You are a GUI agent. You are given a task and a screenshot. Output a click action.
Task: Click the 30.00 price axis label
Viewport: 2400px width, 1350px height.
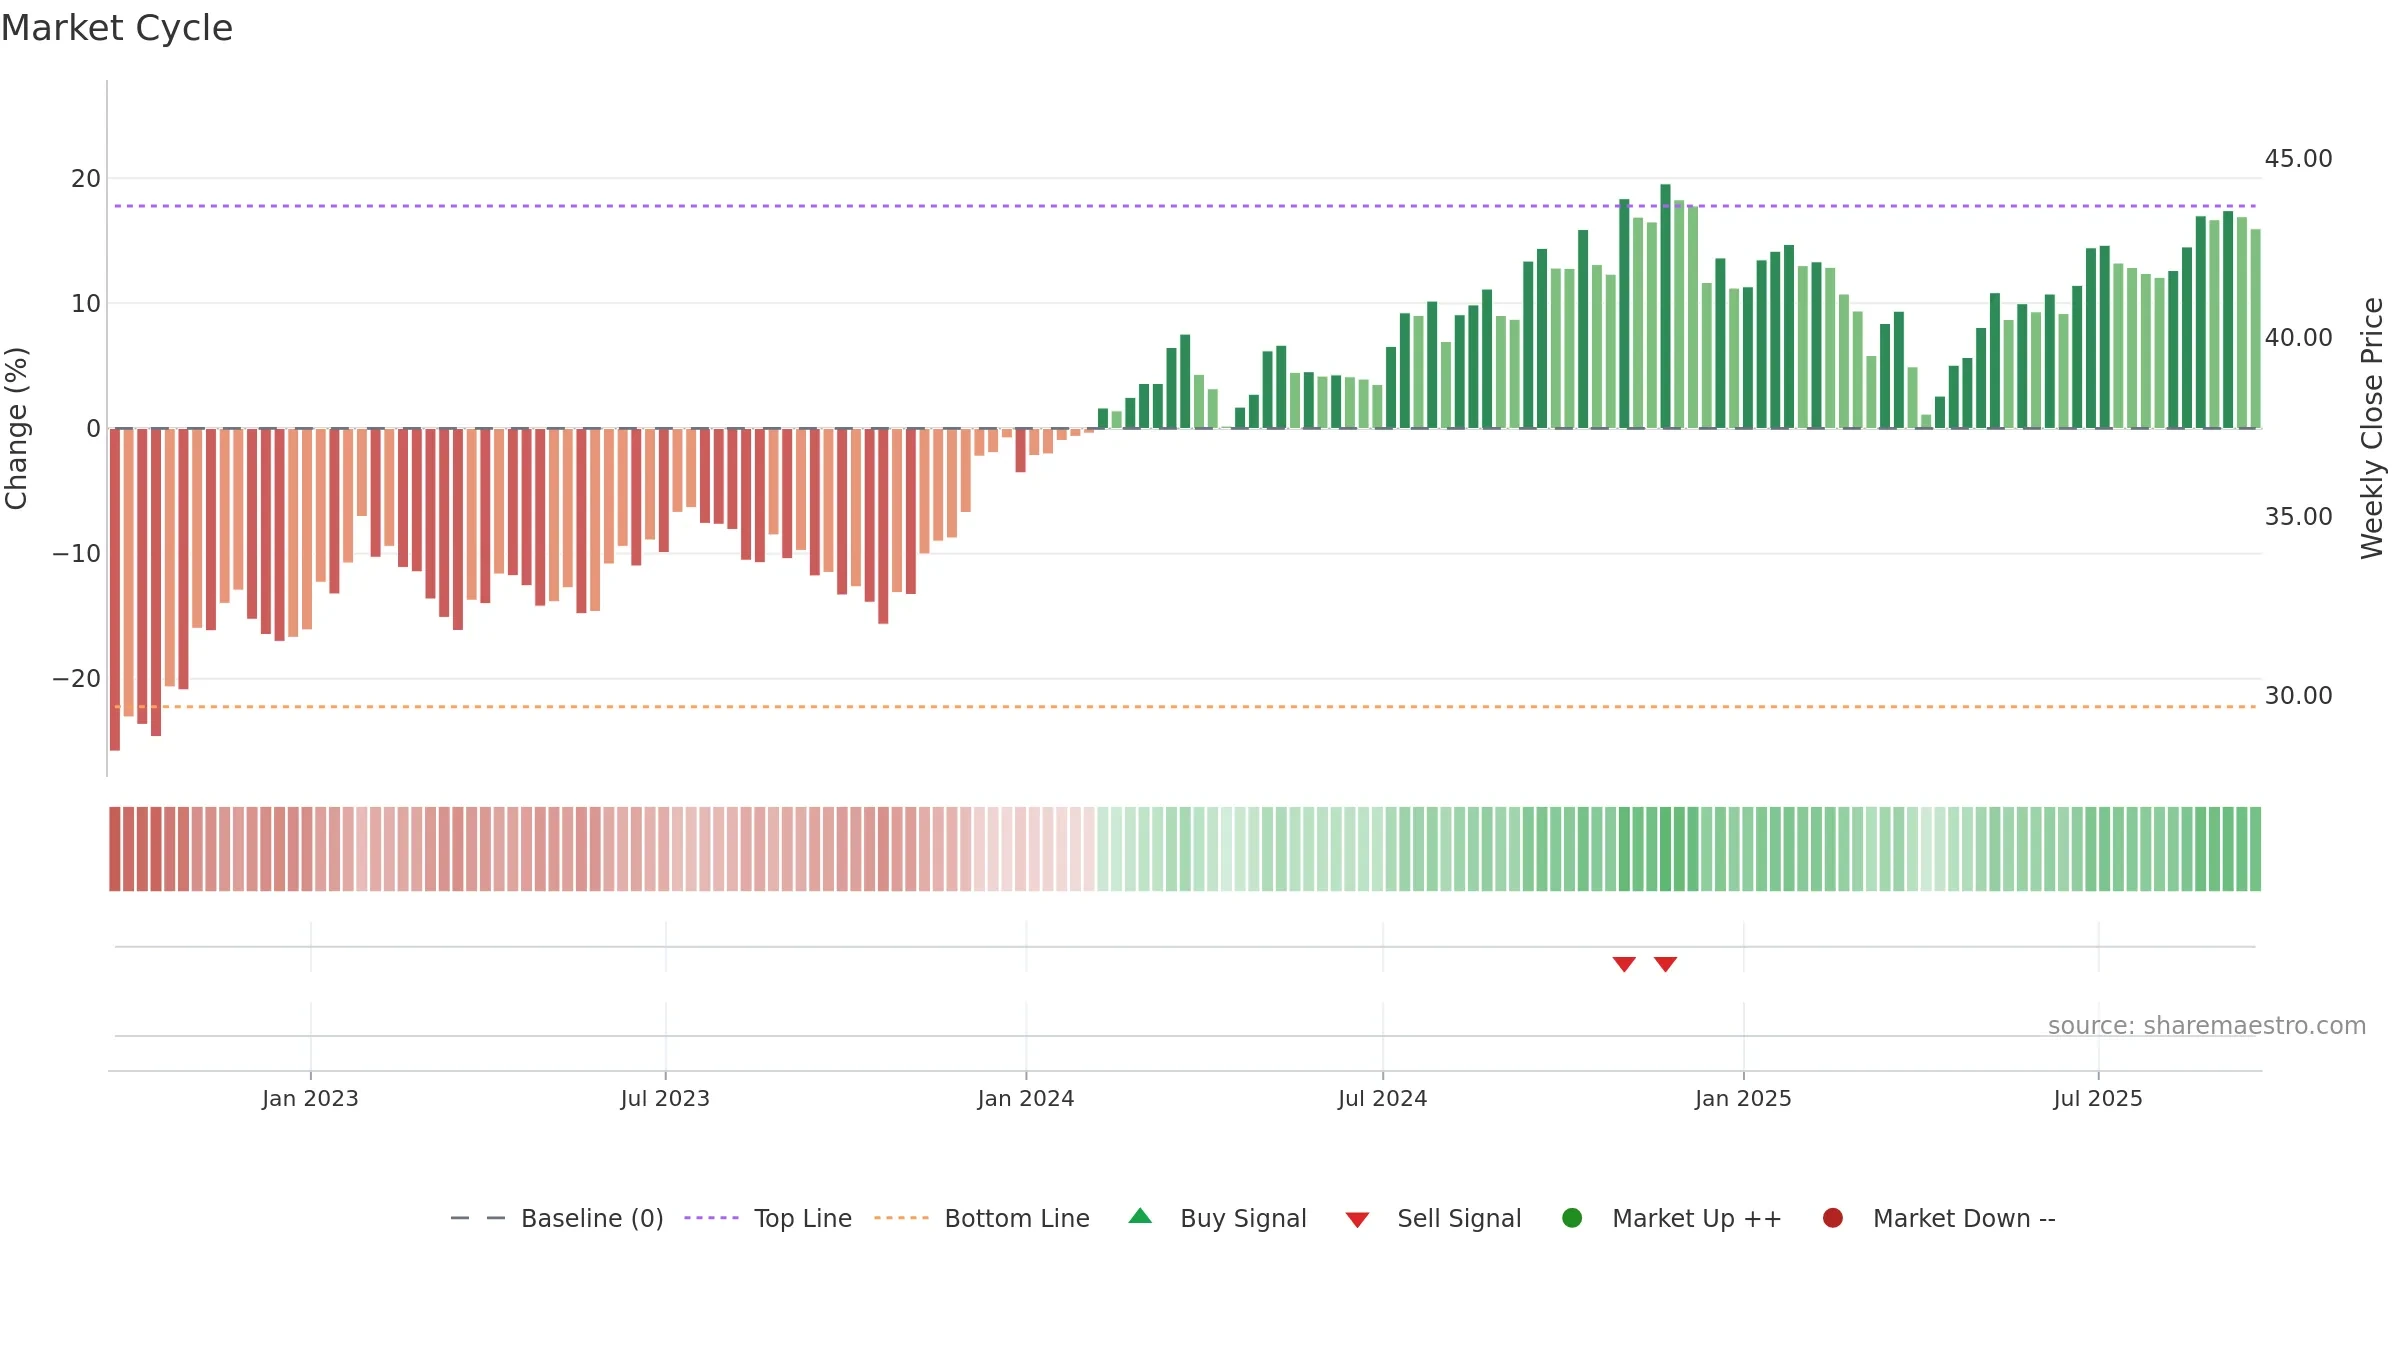click(x=2298, y=696)
